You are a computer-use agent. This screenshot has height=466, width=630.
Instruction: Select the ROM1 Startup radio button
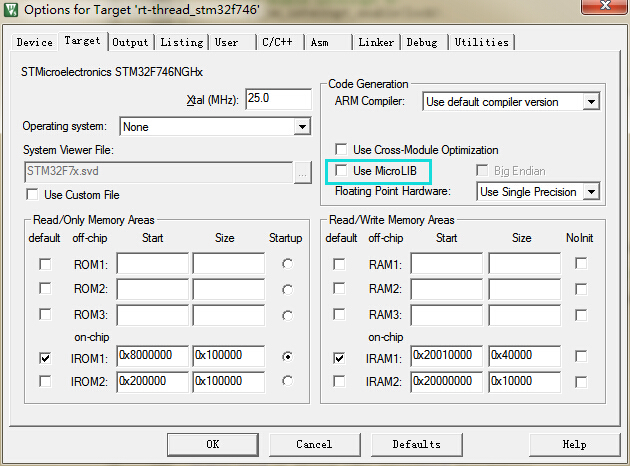289,264
